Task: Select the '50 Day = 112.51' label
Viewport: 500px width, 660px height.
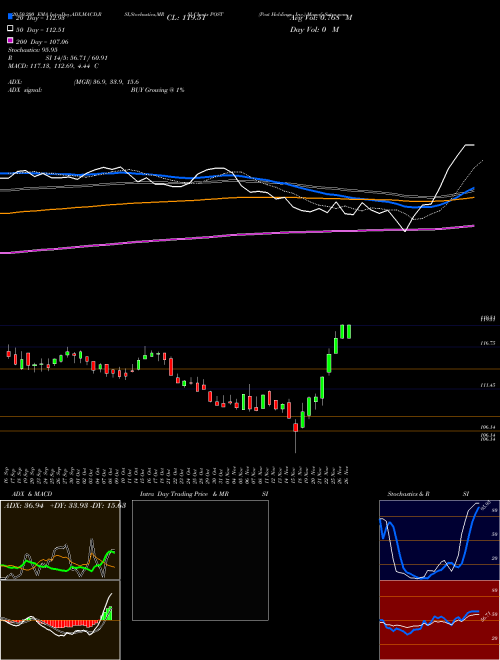Action: point(40,29)
